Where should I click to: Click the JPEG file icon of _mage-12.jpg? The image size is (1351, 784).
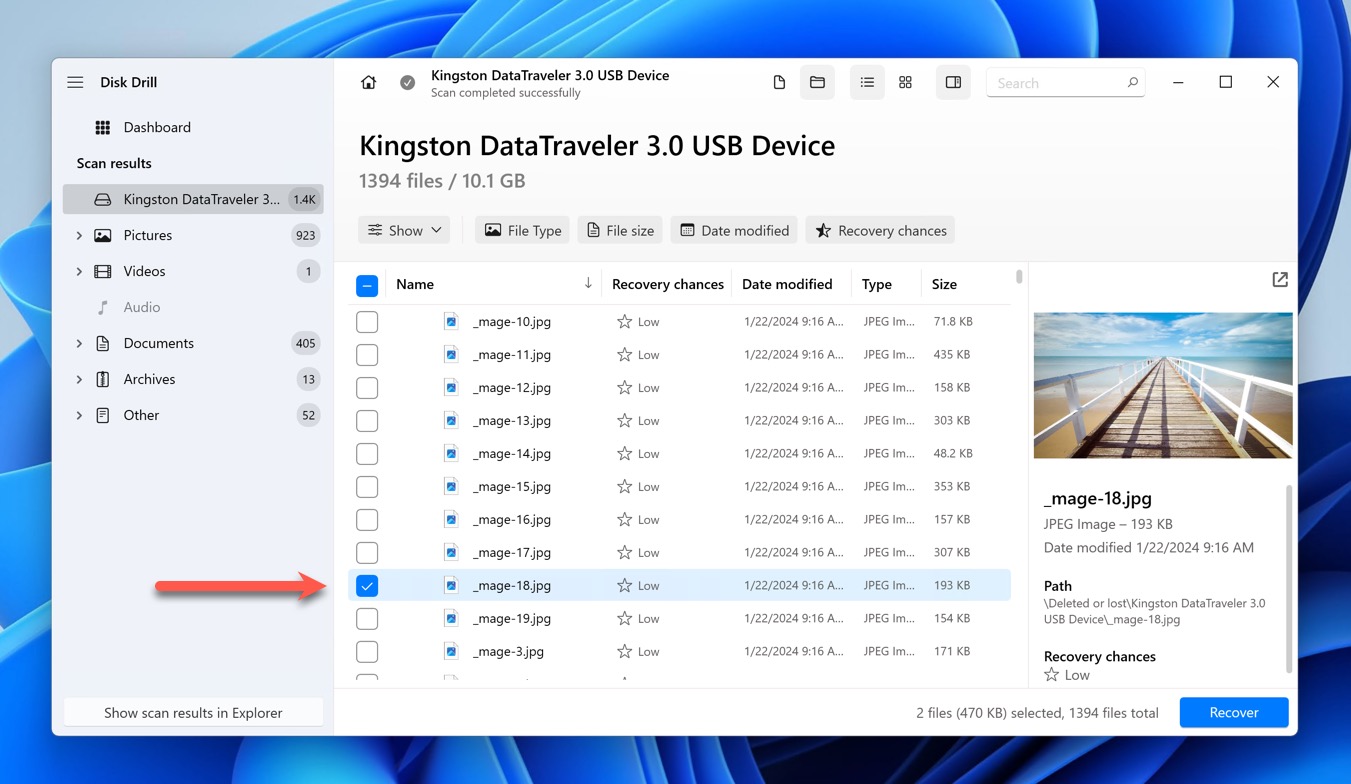click(x=452, y=388)
